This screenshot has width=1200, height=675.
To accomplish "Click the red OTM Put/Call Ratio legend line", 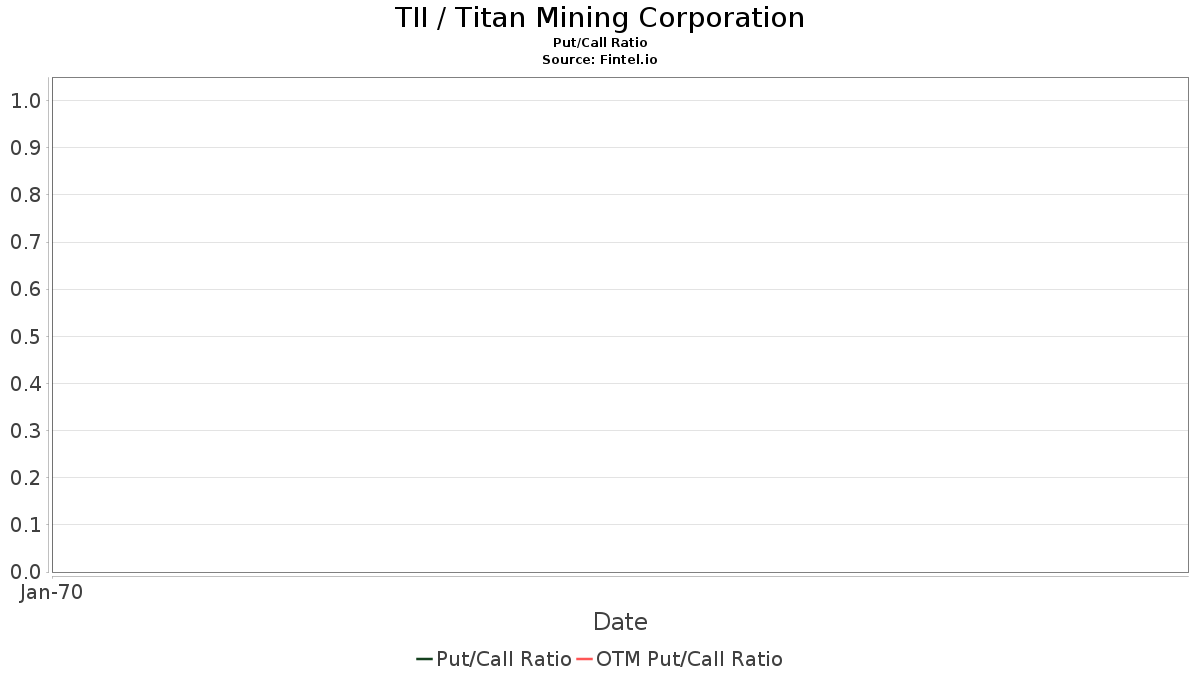I will 584,659.
